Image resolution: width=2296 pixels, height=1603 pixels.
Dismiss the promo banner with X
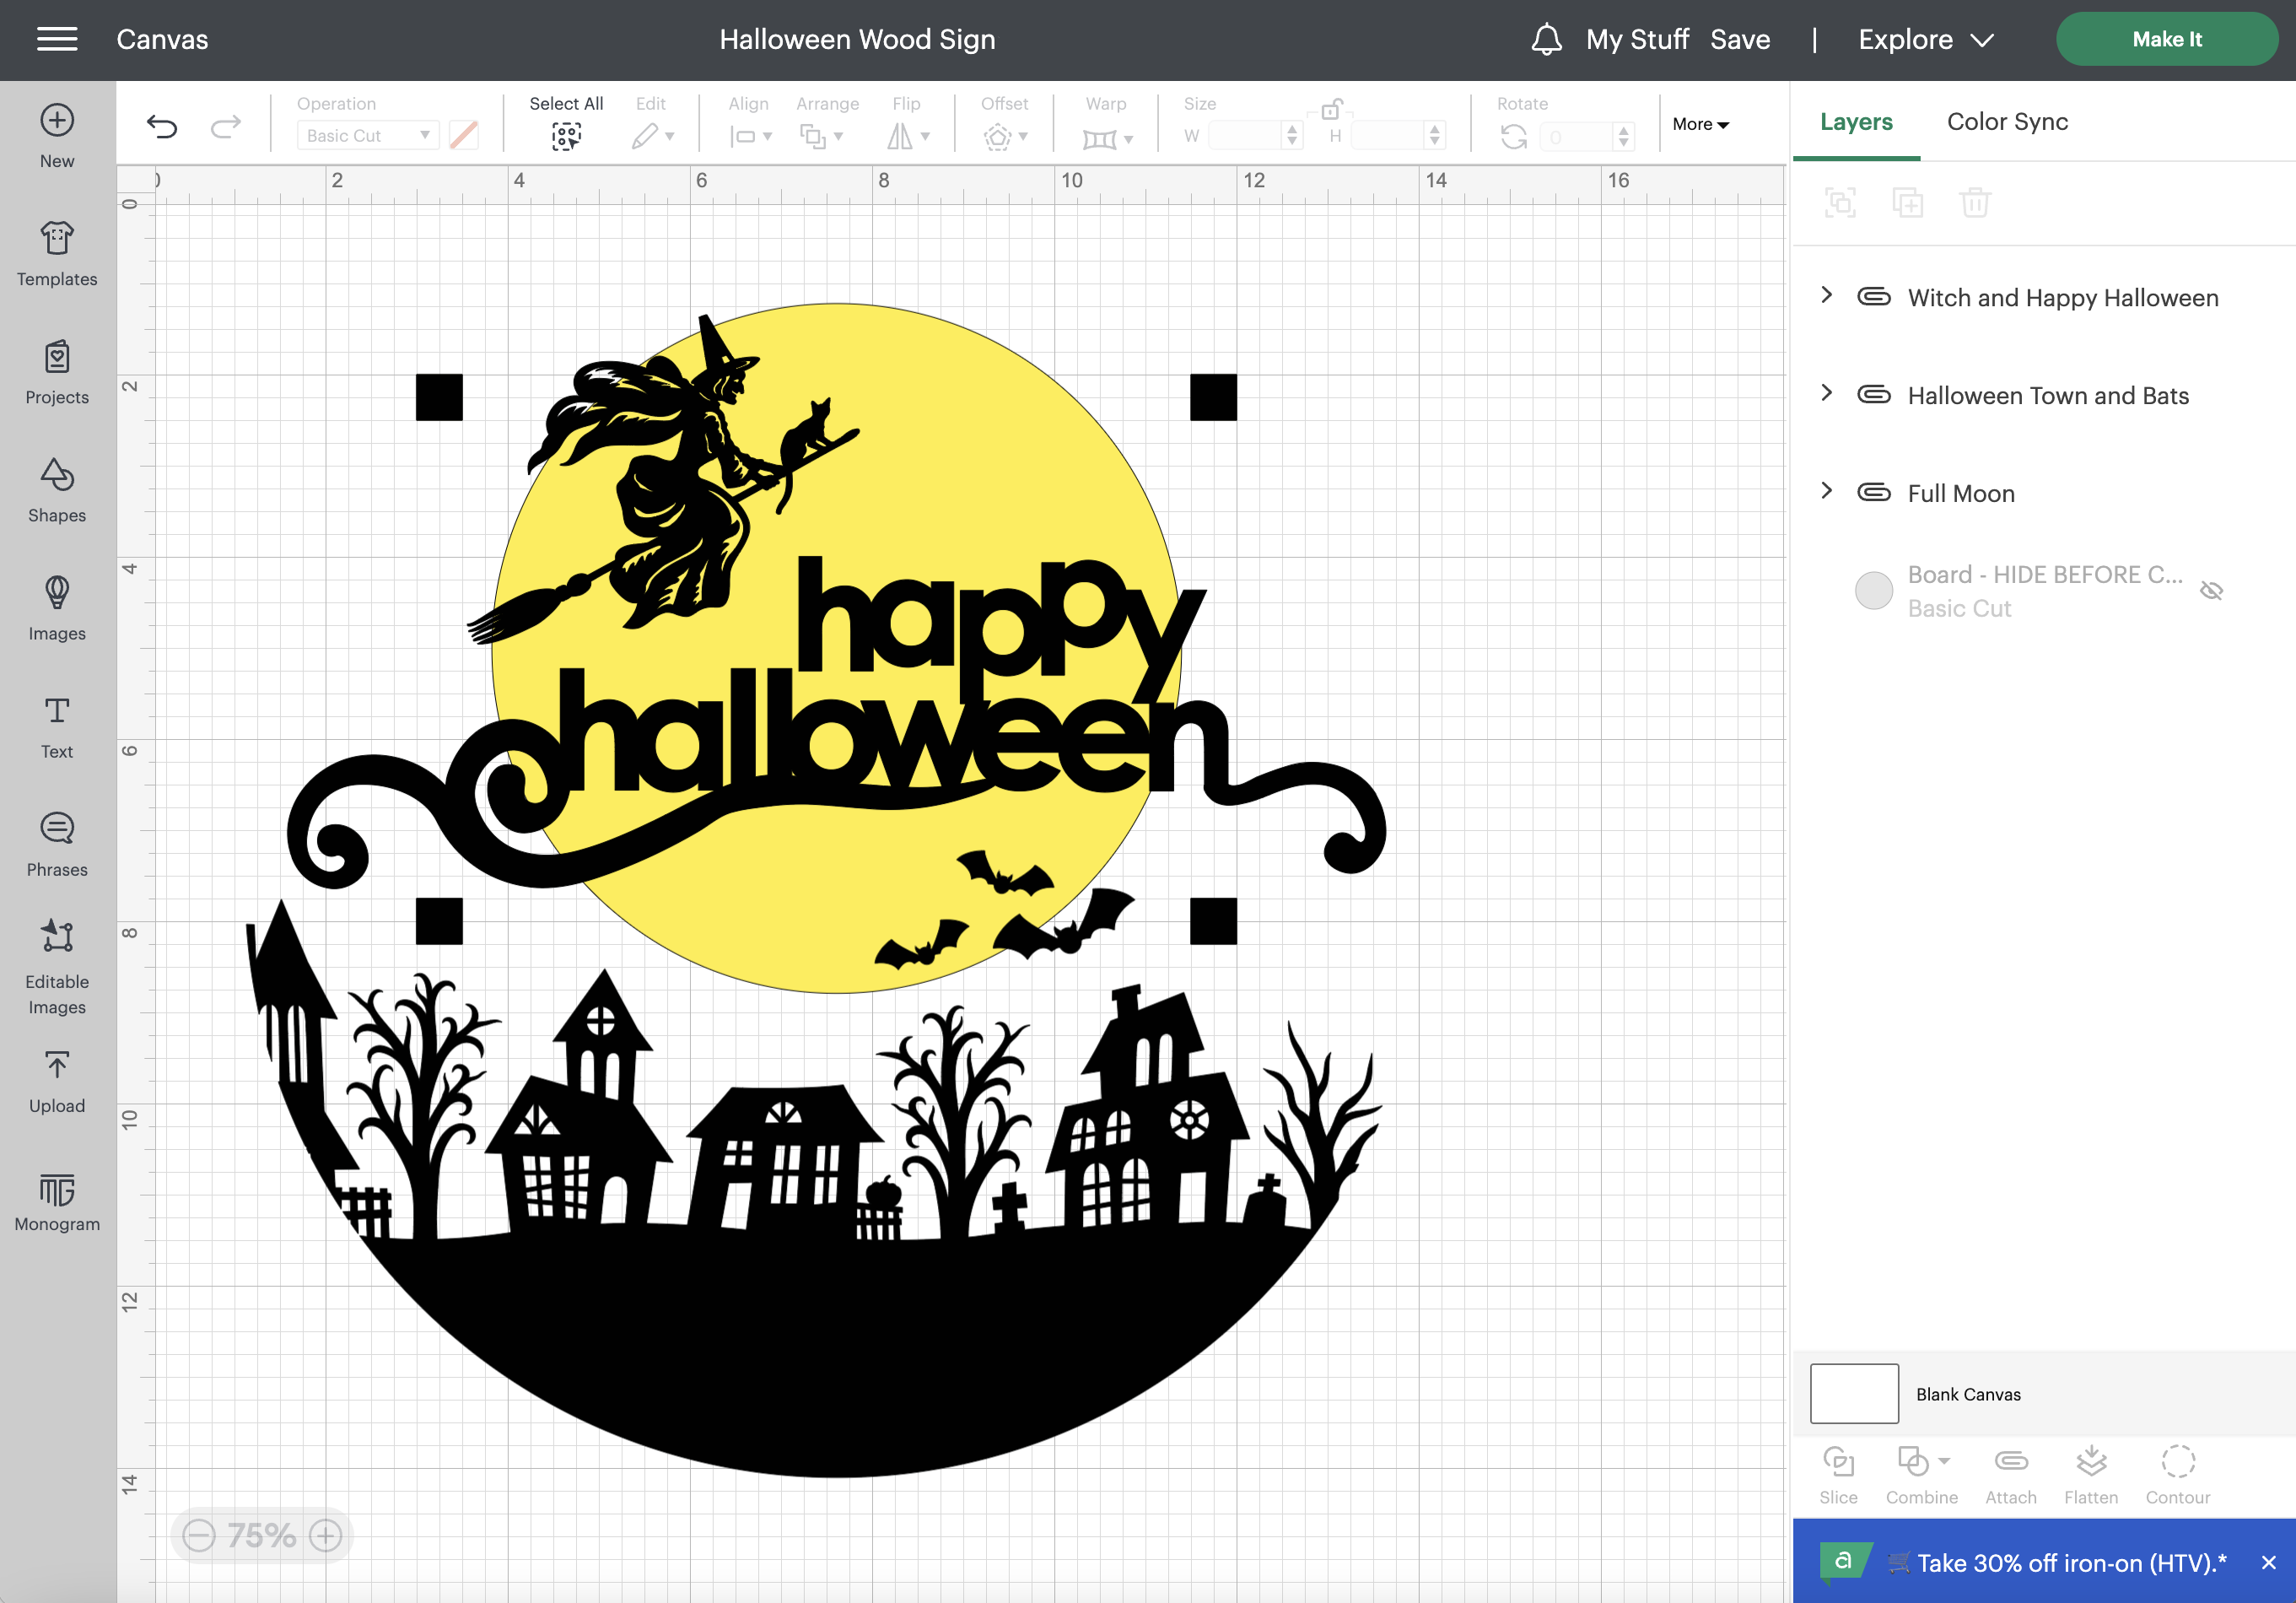pyautogui.click(x=2268, y=1562)
